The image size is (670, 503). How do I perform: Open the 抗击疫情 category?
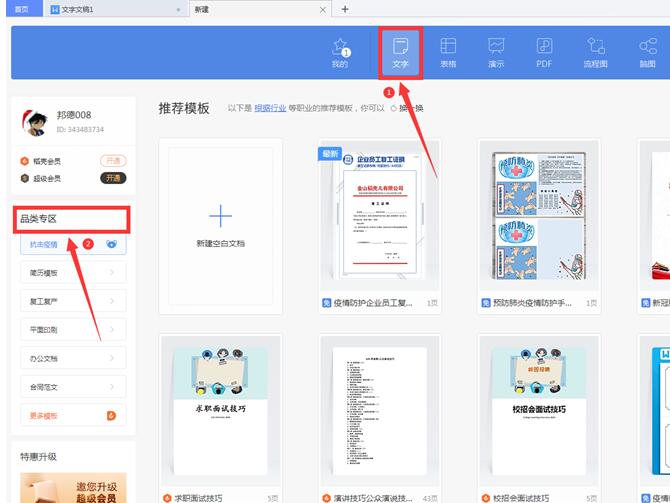tap(73, 244)
